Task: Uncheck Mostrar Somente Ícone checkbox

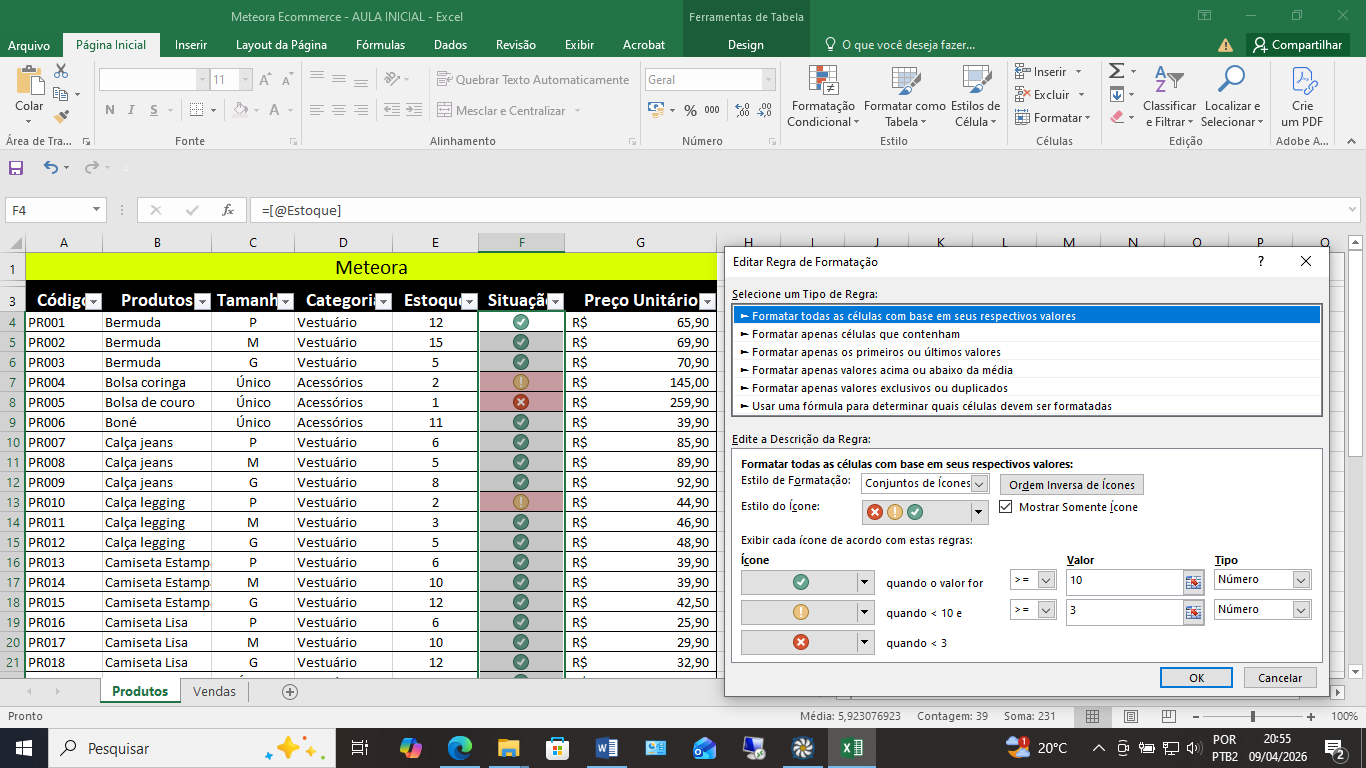Action: coord(1006,507)
